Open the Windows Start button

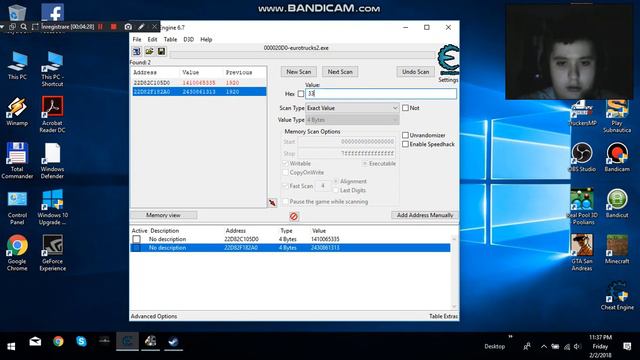coord(11,347)
